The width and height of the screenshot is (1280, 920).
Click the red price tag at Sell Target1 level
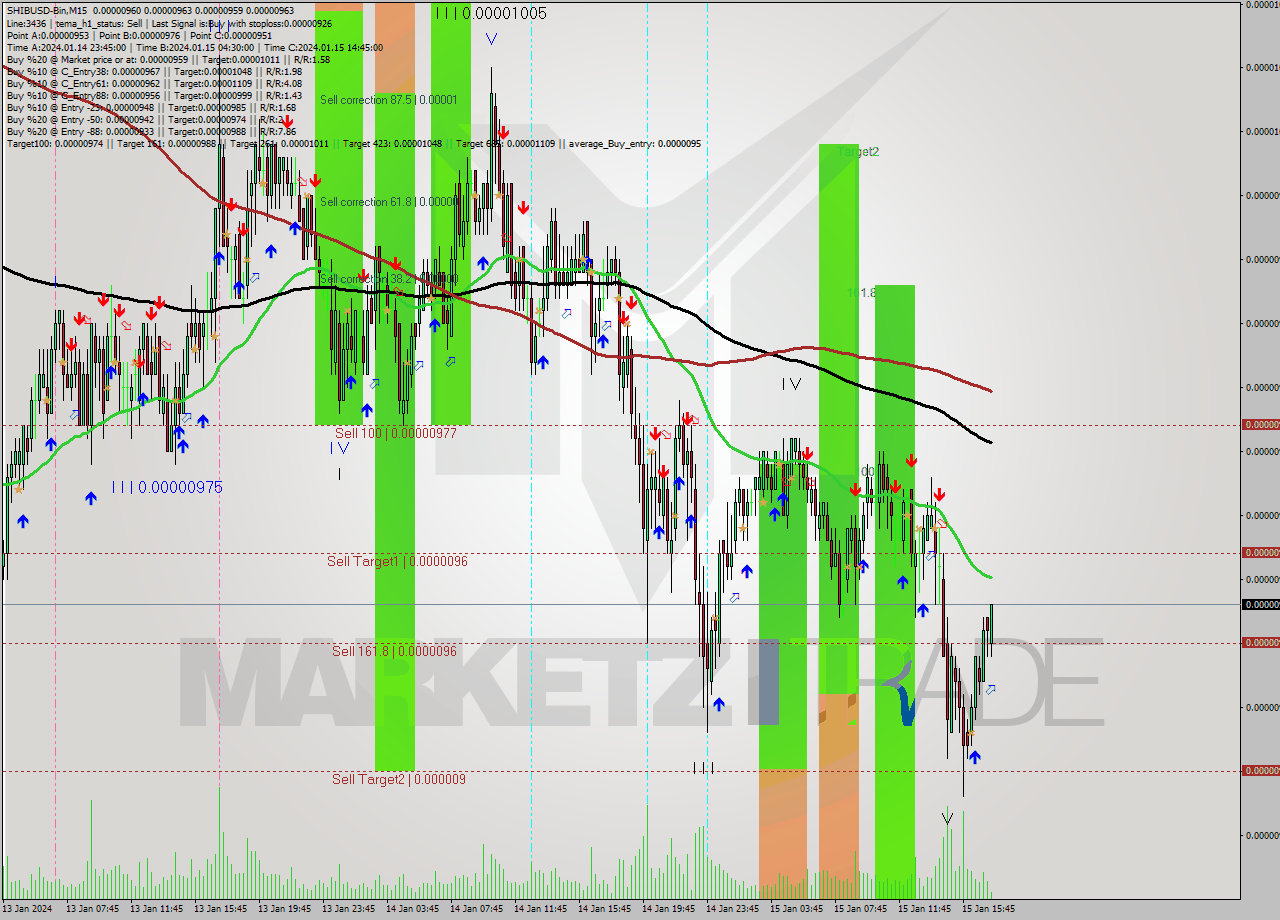[x=1260, y=553]
